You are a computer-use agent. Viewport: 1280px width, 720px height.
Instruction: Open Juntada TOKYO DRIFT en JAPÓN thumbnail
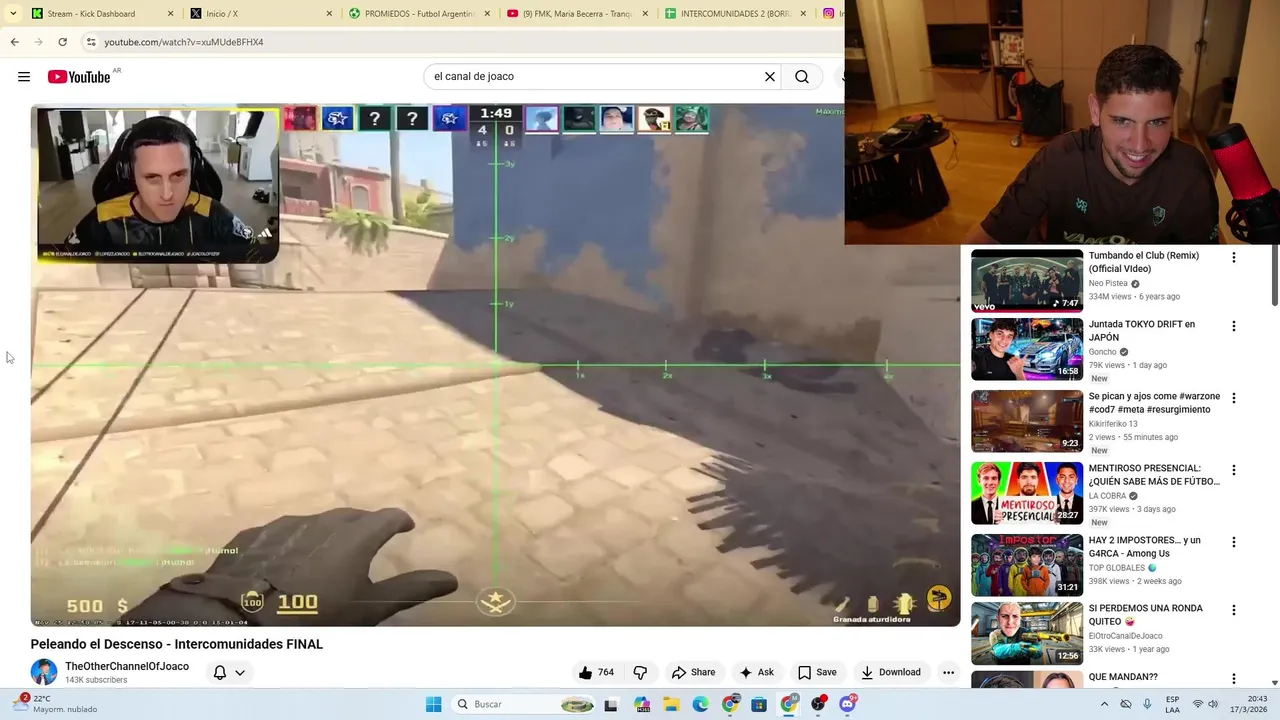(x=1026, y=349)
